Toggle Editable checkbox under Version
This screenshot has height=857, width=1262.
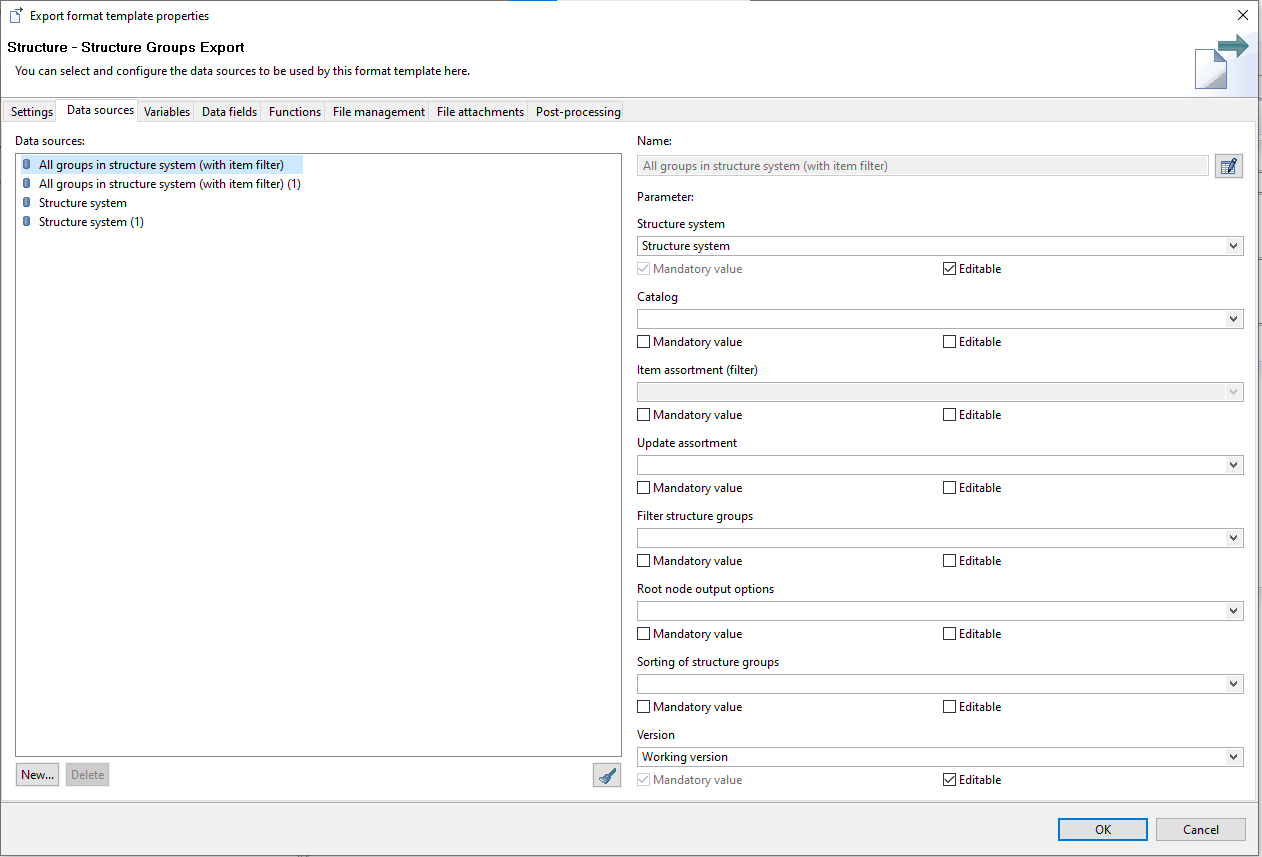[x=949, y=780]
